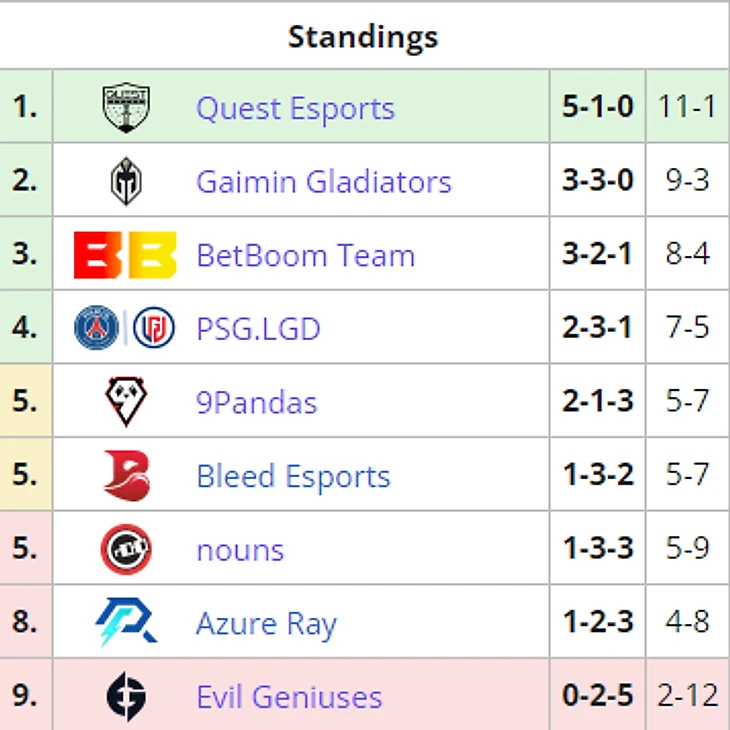Click the Gaimin Gladiators helmet logo

pyautogui.click(x=126, y=181)
